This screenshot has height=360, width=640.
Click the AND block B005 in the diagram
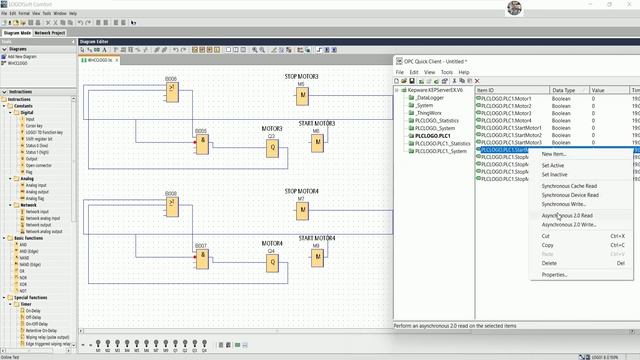[x=202, y=144]
